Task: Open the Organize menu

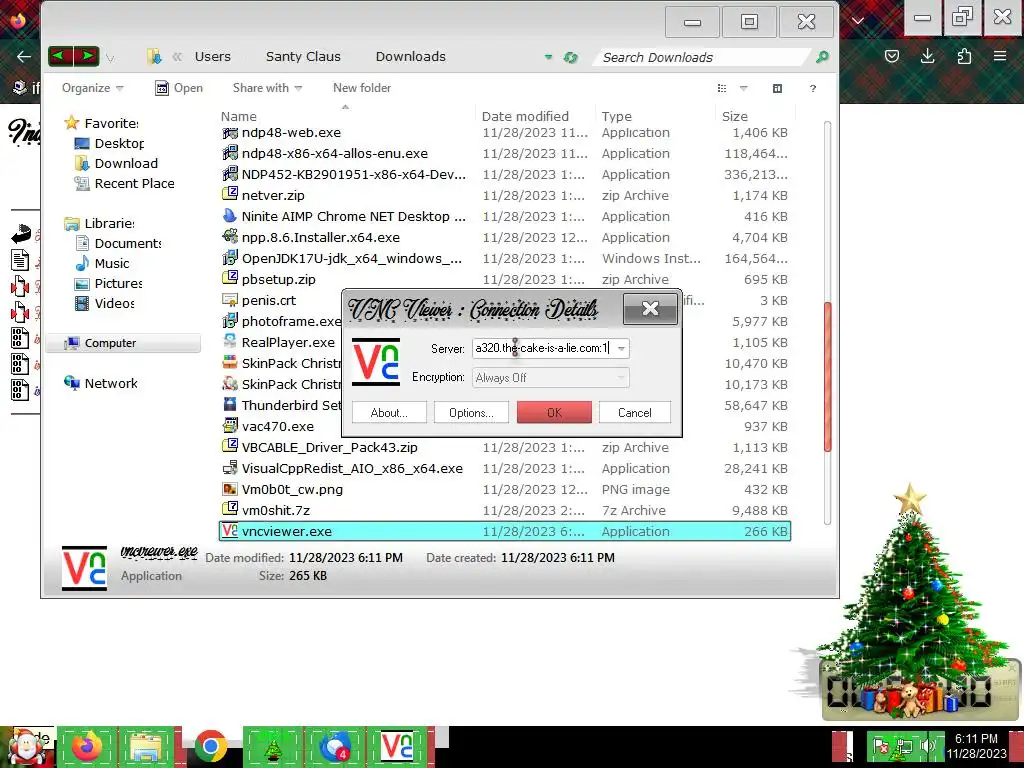Action: click(x=92, y=88)
